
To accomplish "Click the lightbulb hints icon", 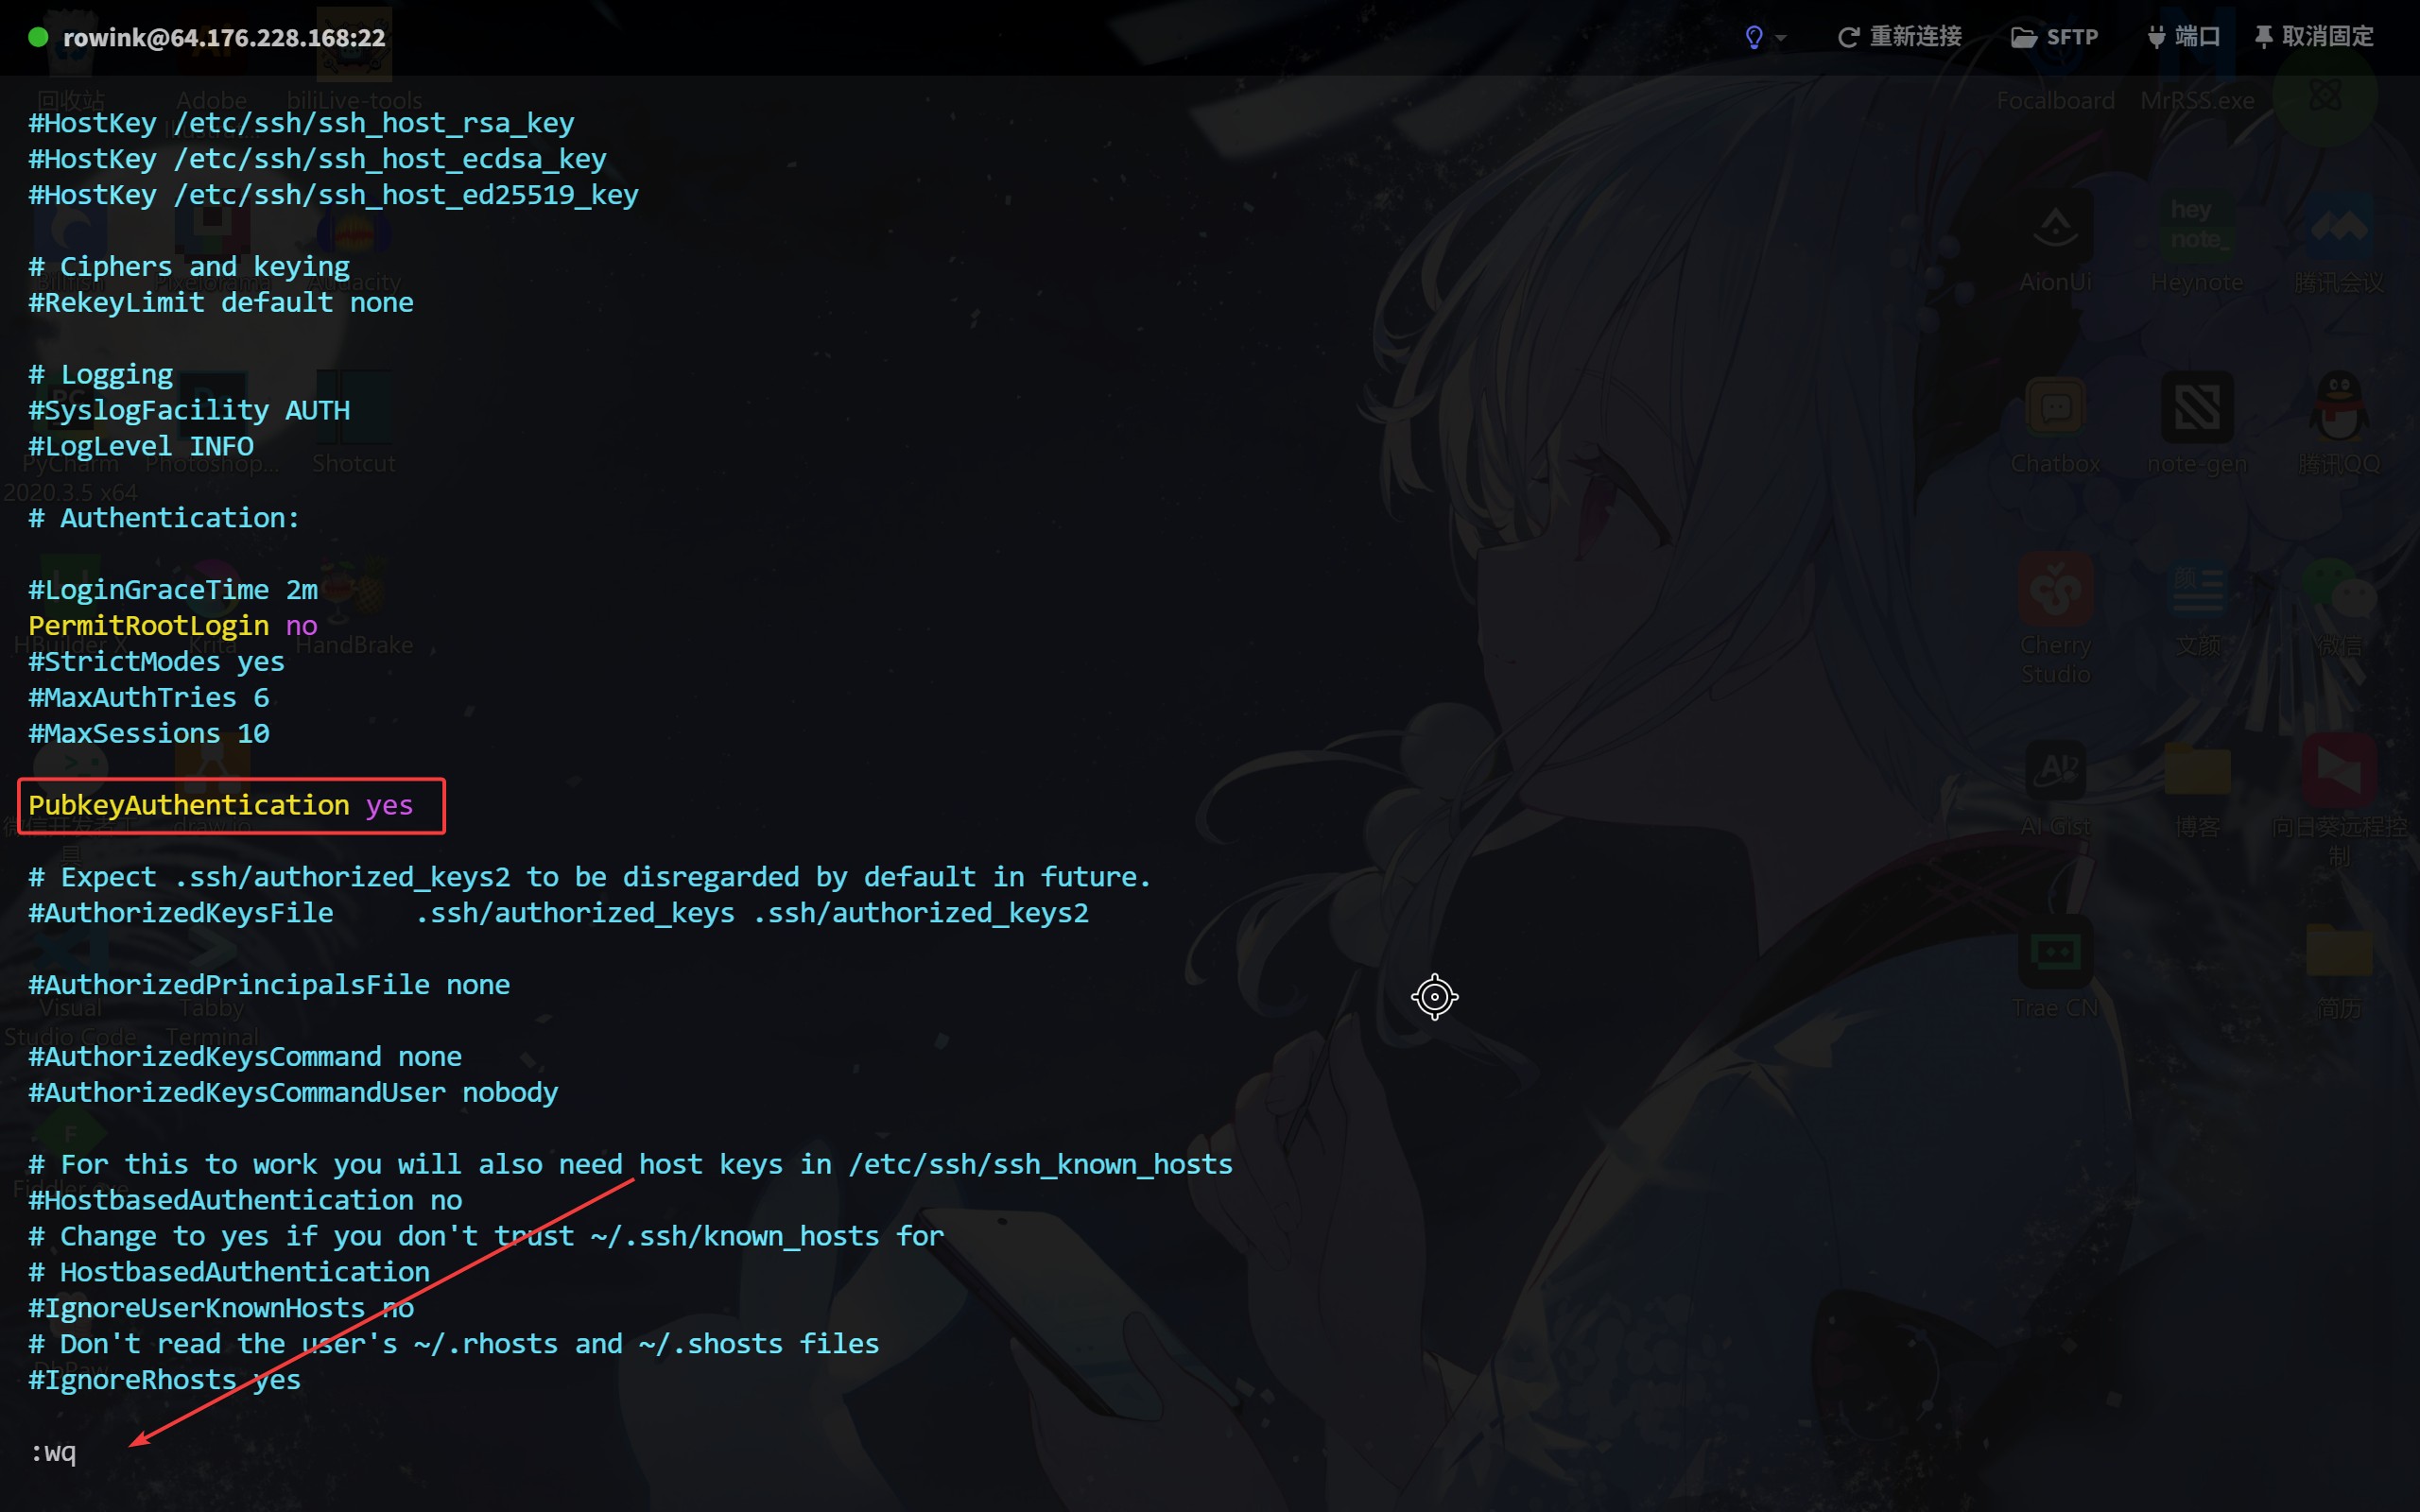I will (1753, 38).
